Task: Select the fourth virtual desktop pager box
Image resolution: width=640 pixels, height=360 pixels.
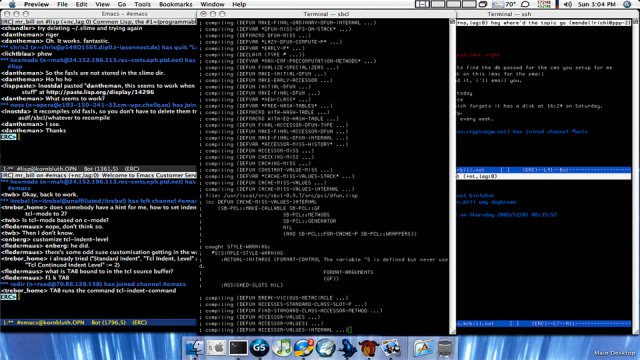Action: coord(469,4)
